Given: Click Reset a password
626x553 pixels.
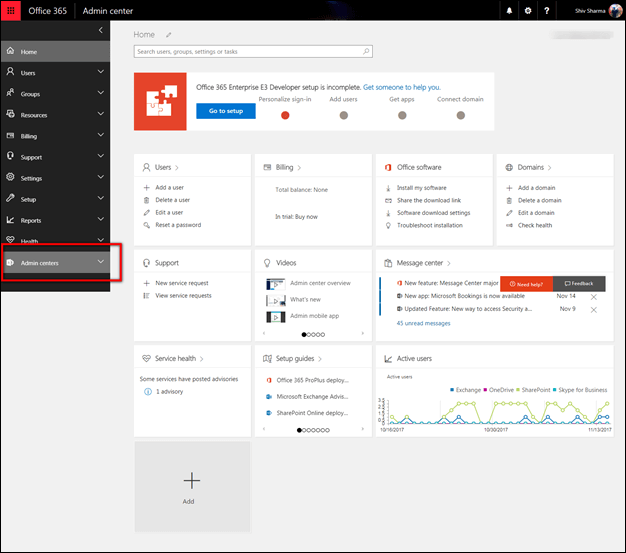Looking at the screenshot, I should coord(178,225).
